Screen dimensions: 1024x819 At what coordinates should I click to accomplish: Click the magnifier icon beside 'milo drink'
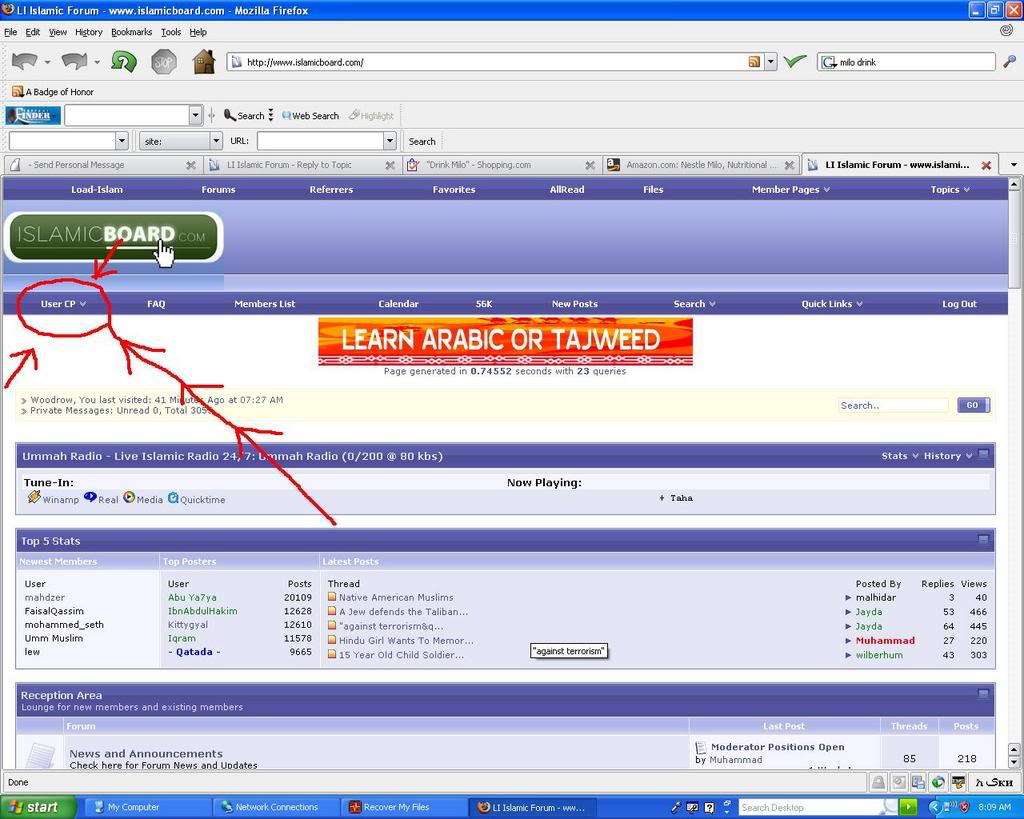pyautogui.click(x=1010, y=62)
